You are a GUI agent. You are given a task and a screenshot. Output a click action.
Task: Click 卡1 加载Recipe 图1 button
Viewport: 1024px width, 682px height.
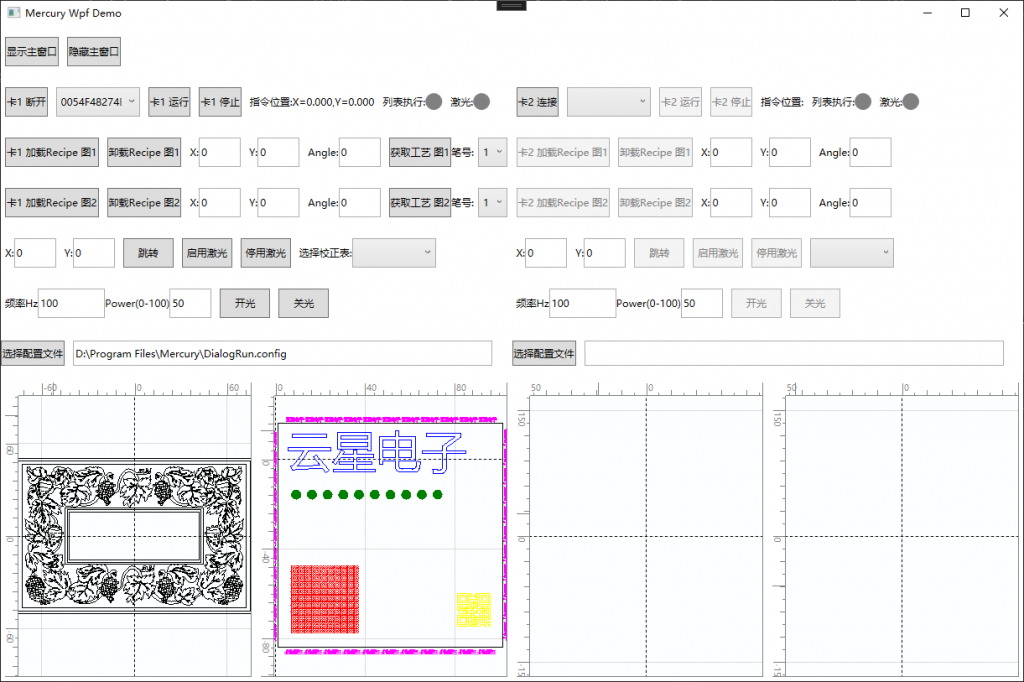pos(52,152)
